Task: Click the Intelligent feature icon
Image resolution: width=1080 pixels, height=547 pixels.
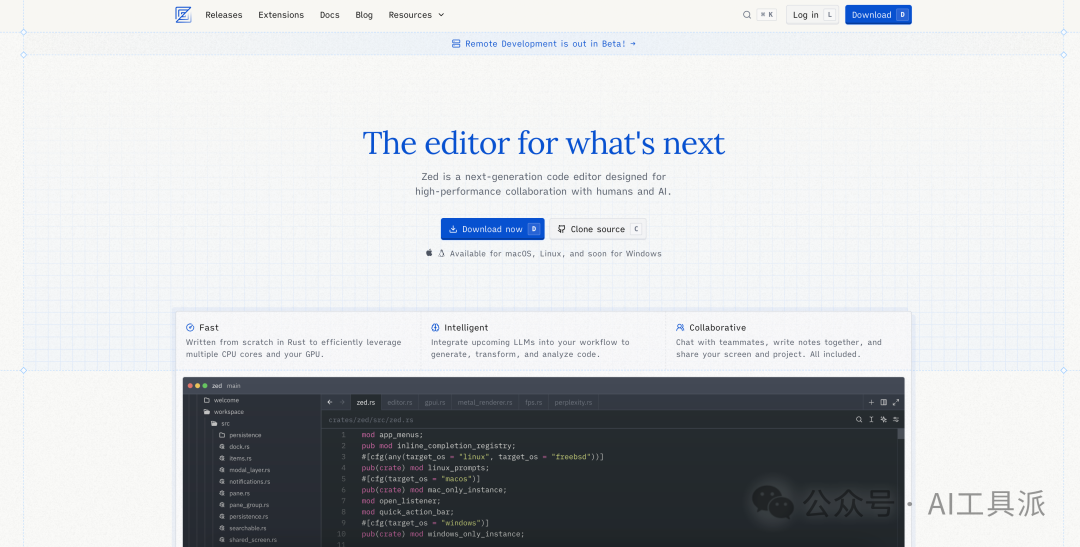Action: coord(435,328)
